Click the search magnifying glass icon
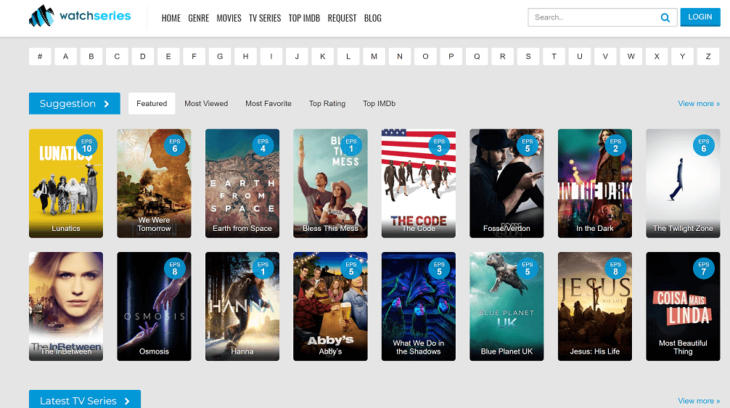The height and width of the screenshot is (408, 730). click(x=665, y=17)
